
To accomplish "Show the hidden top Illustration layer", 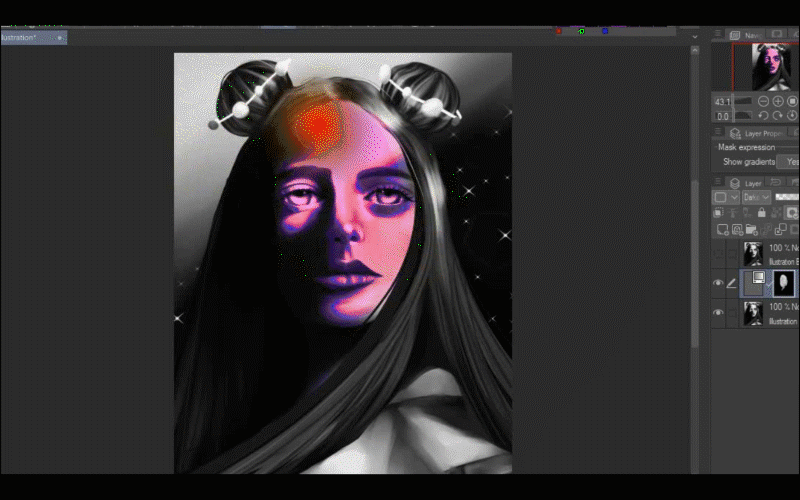I will point(718,254).
